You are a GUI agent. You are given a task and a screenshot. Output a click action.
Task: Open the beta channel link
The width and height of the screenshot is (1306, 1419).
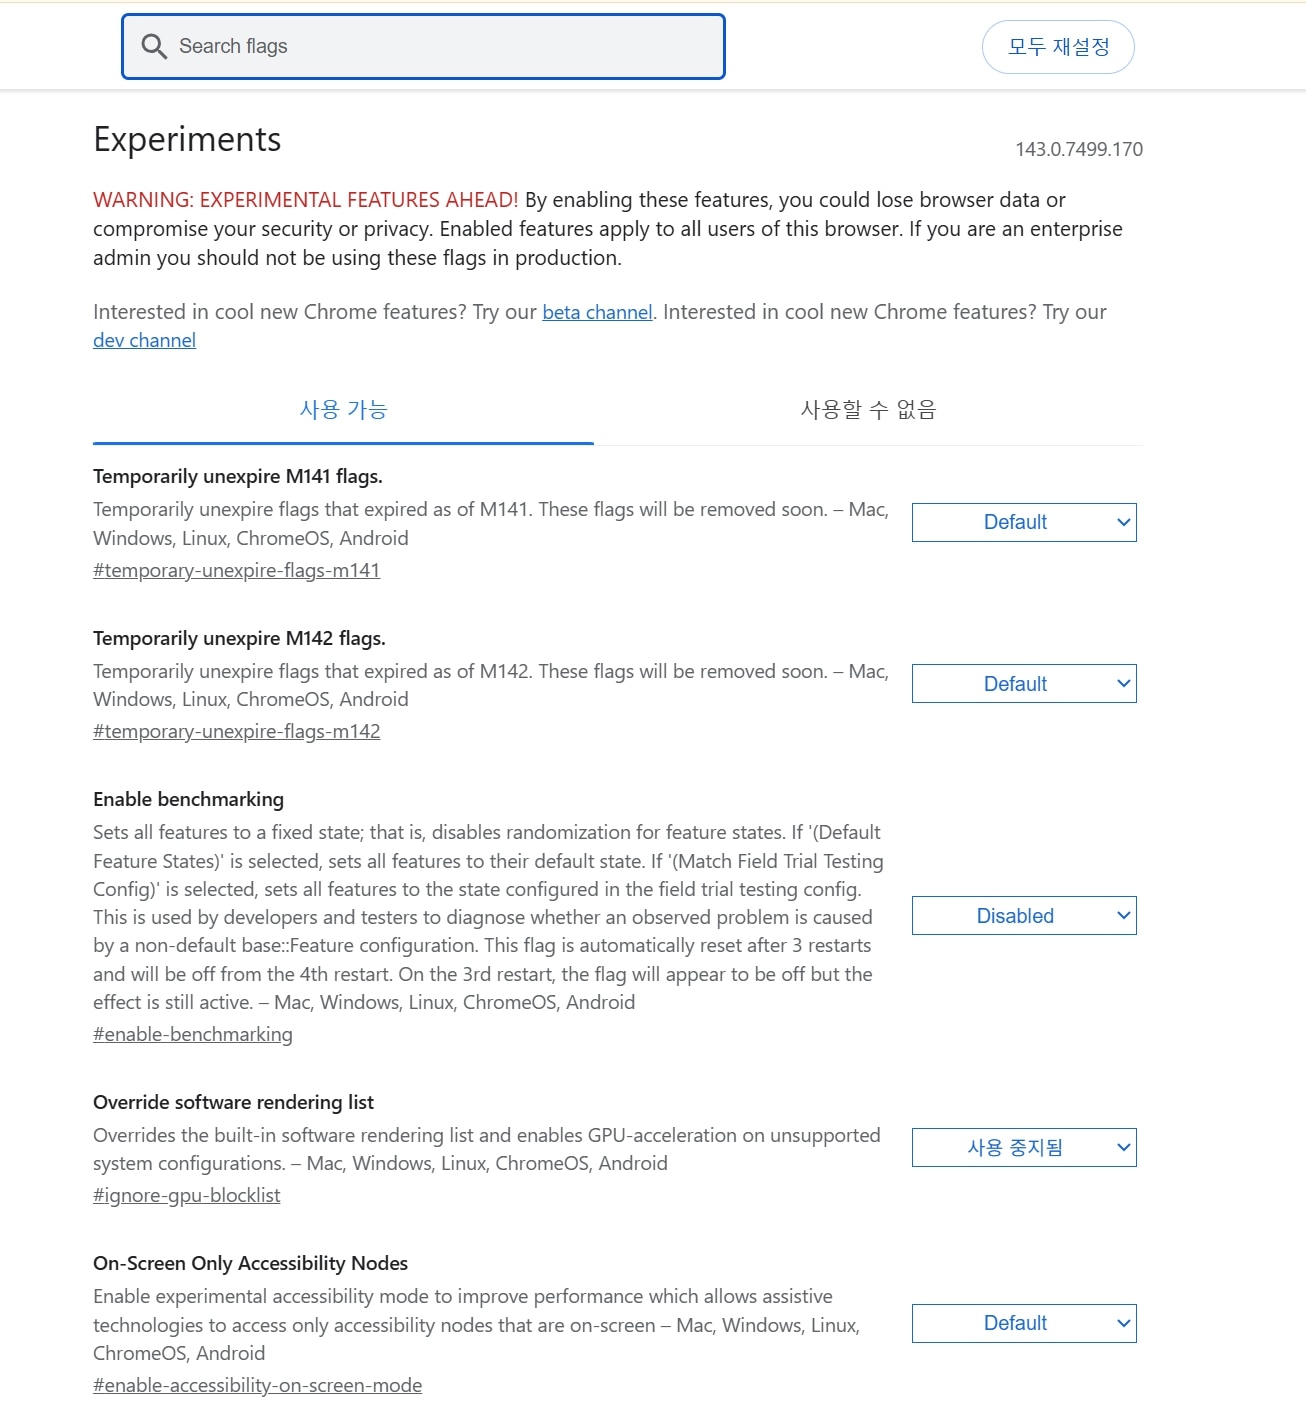pyautogui.click(x=597, y=312)
